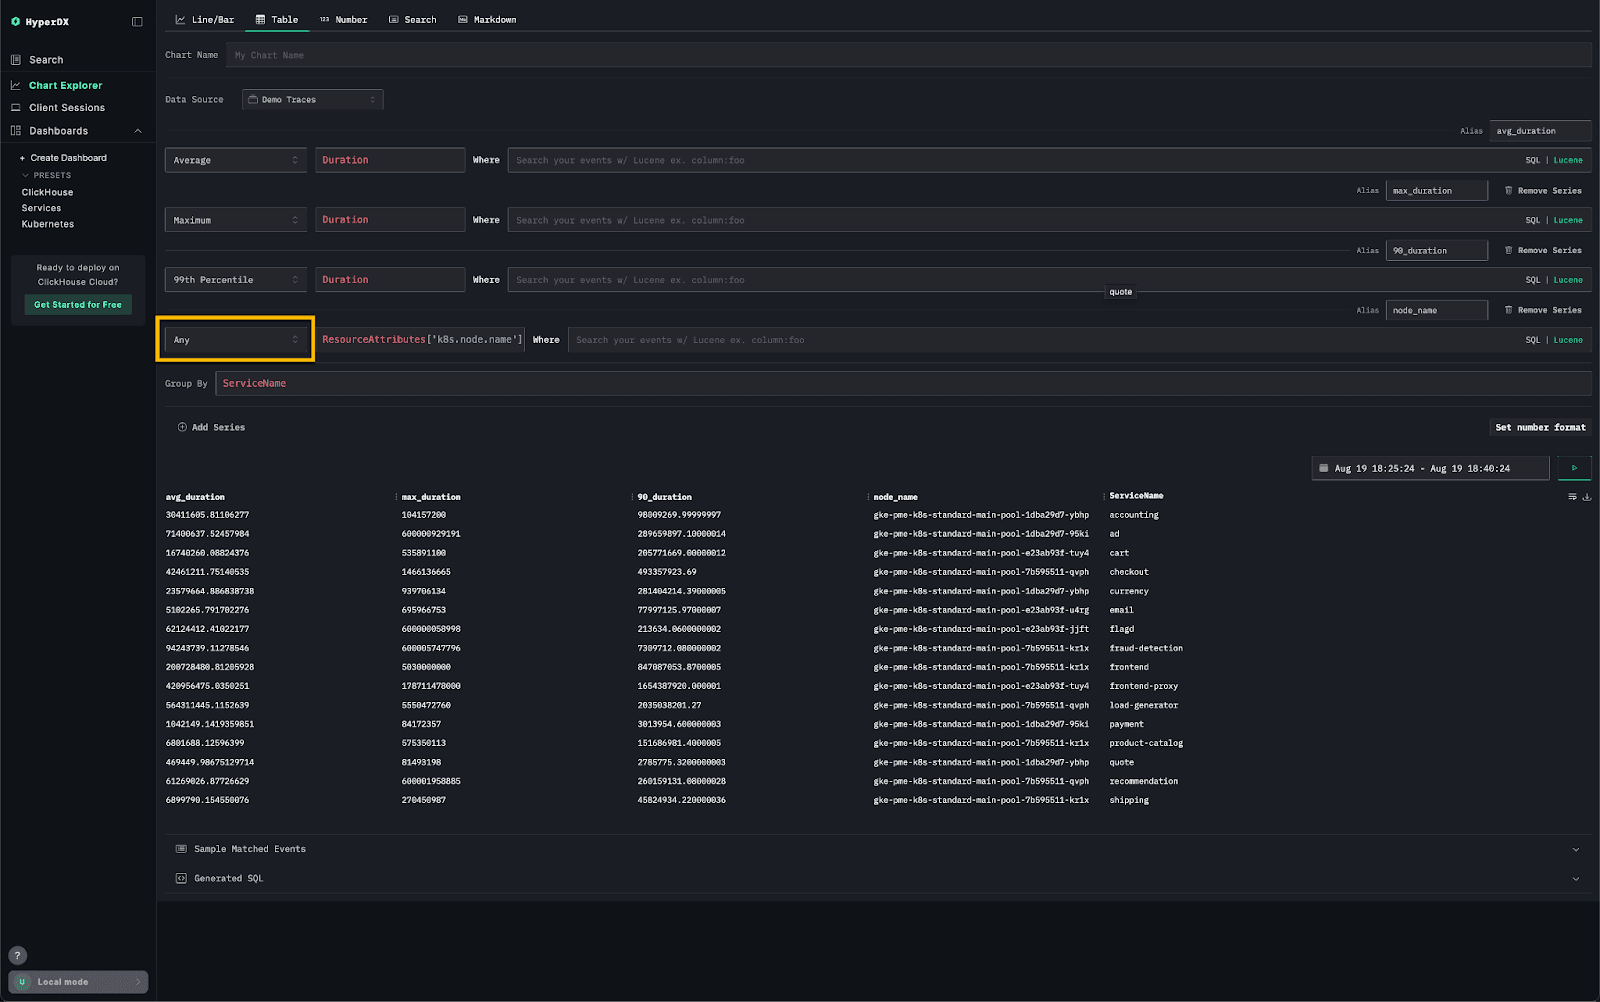Open the 99th Percentile aggregation dropdown
The width and height of the screenshot is (1600, 1002).
tap(235, 280)
